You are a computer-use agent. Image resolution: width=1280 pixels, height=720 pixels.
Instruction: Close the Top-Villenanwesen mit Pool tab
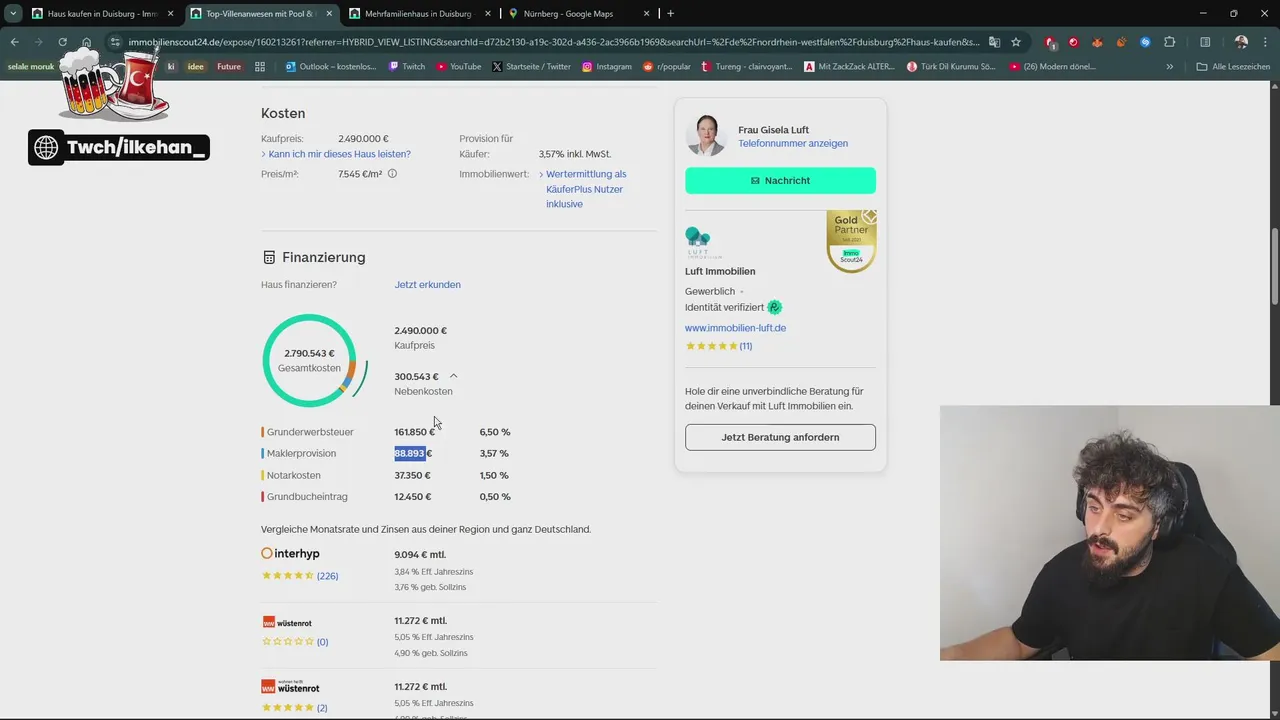(329, 14)
